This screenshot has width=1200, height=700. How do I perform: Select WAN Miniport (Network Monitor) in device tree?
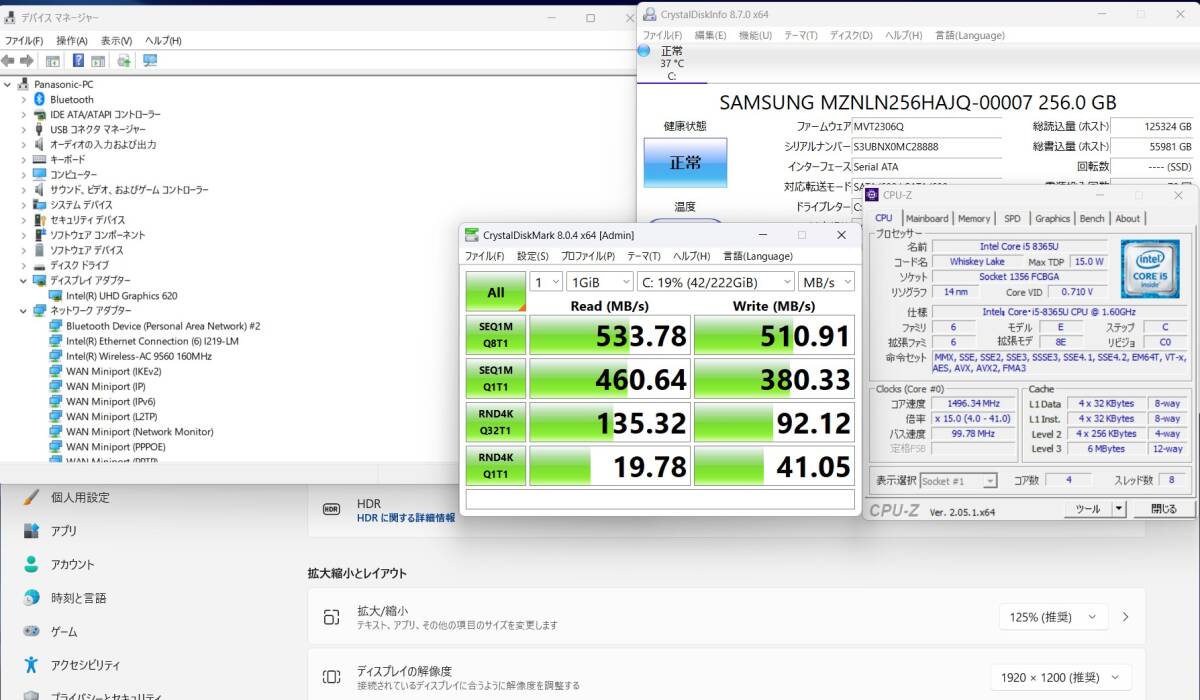point(139,432)
